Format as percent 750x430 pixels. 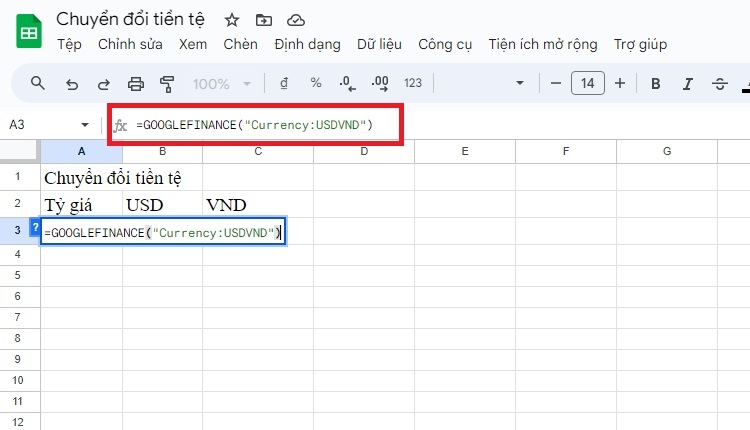pyautogui.click(x=316, y=83)
